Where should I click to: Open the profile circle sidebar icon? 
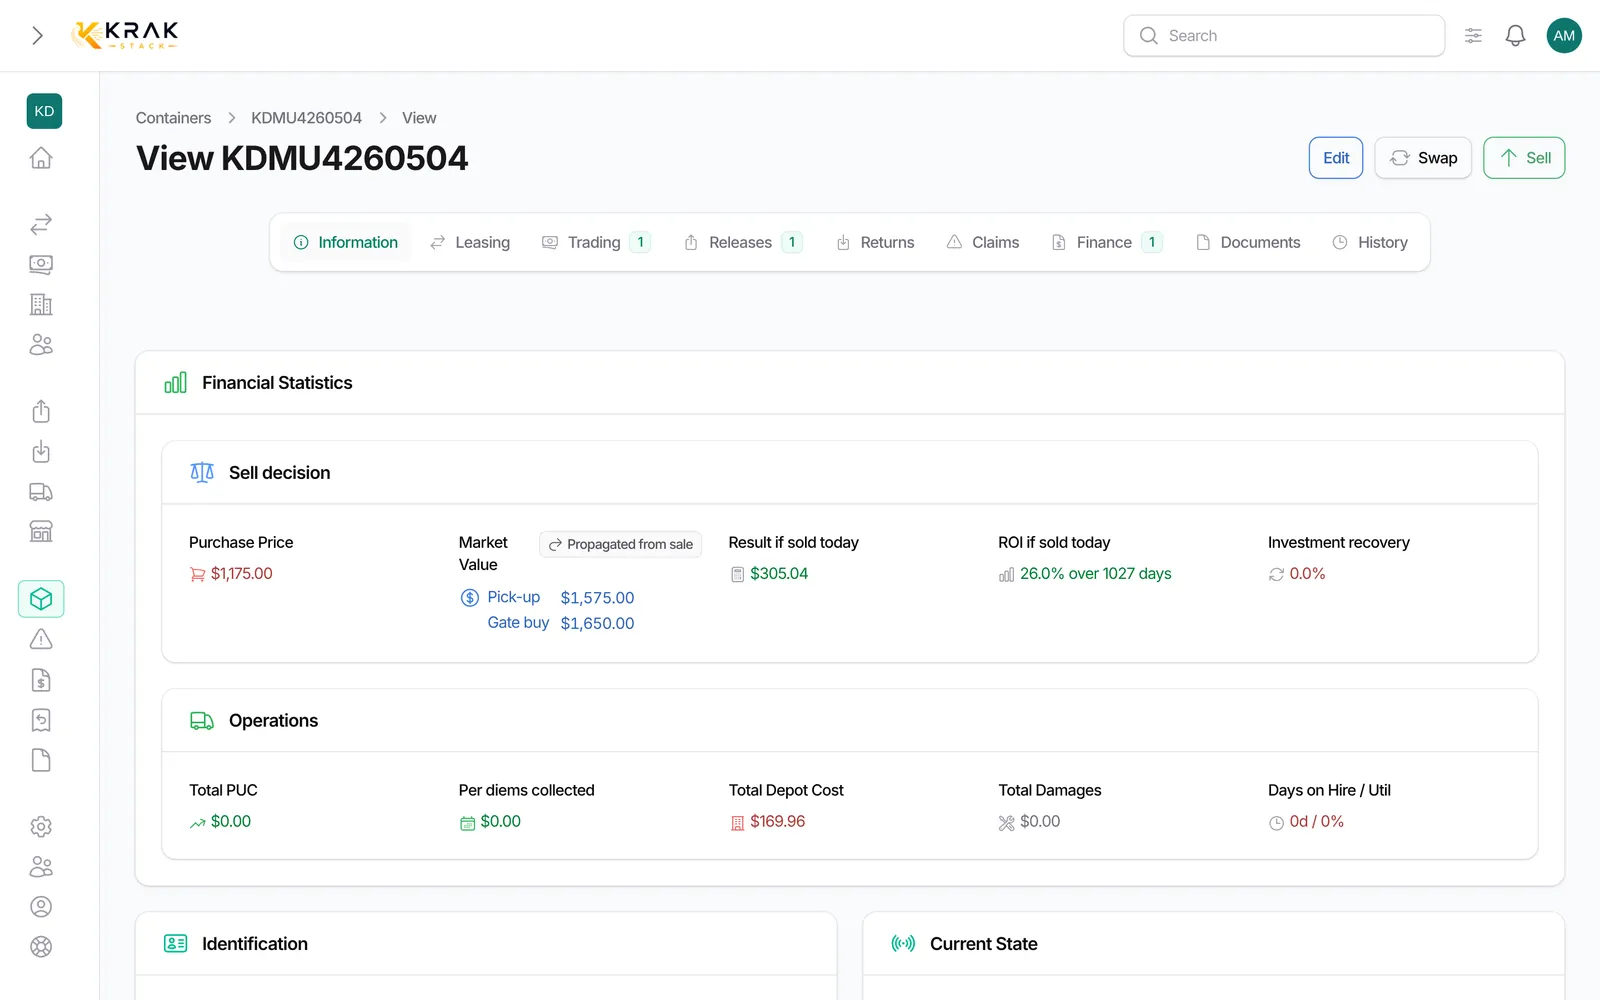click(x=41, y=907)
